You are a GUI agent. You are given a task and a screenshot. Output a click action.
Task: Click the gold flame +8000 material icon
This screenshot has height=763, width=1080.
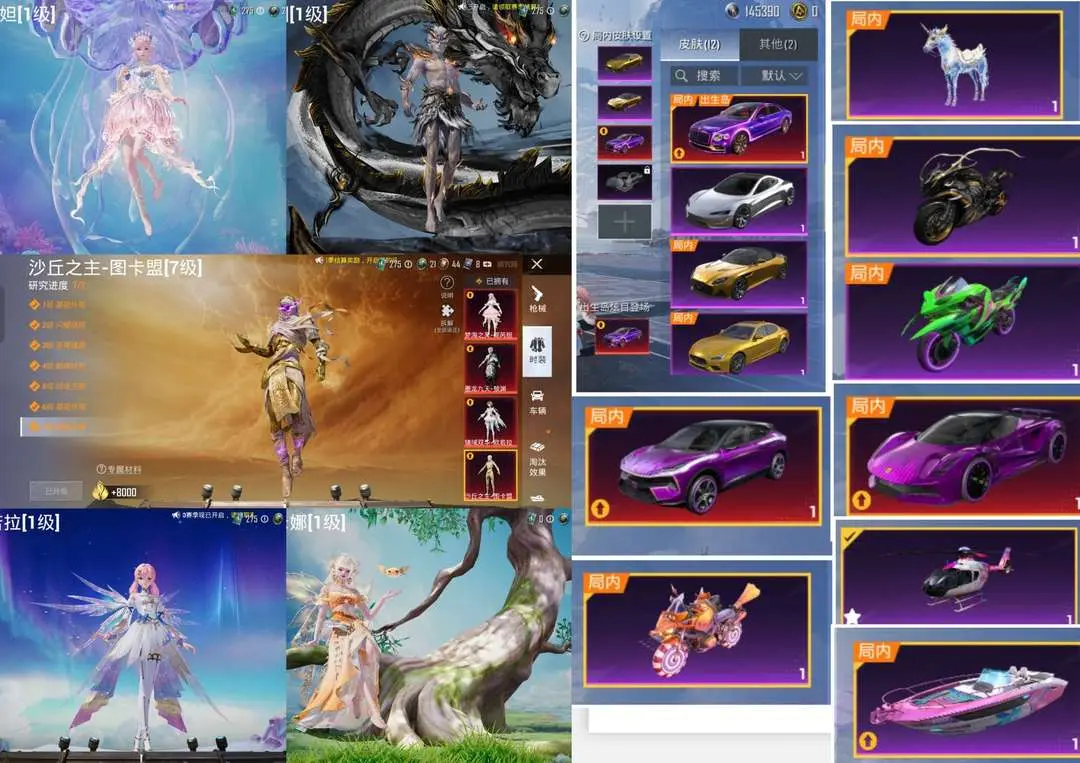[101, 491]
